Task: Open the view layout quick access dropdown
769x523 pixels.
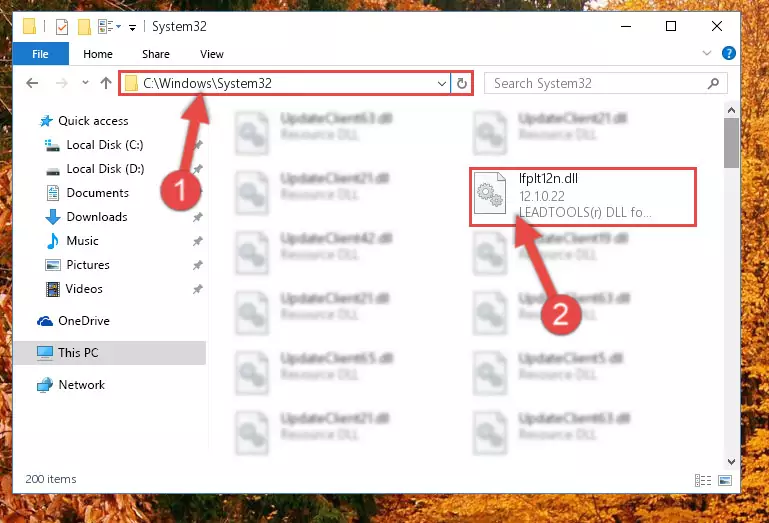Action: [x=109, y=26]
